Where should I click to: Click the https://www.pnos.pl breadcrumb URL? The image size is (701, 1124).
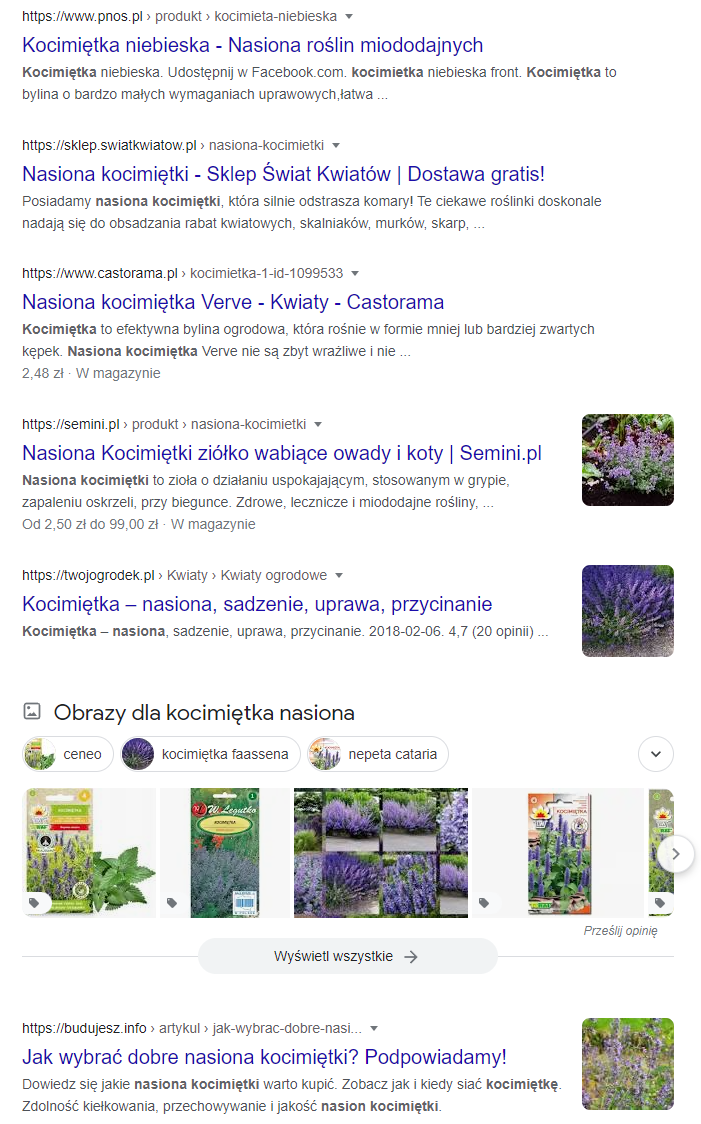[x=82, y=16]
